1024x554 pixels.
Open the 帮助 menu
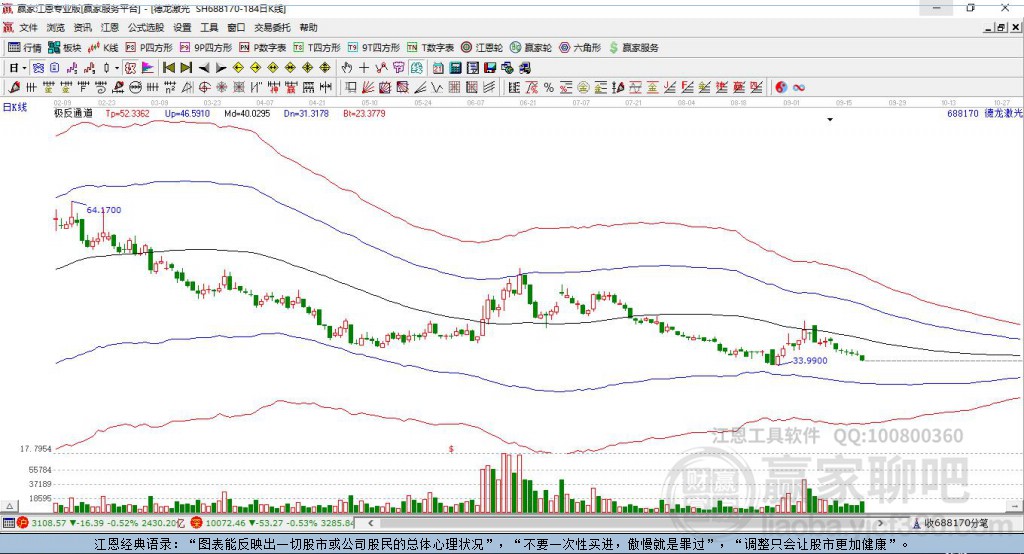click(x=308, y=27)
